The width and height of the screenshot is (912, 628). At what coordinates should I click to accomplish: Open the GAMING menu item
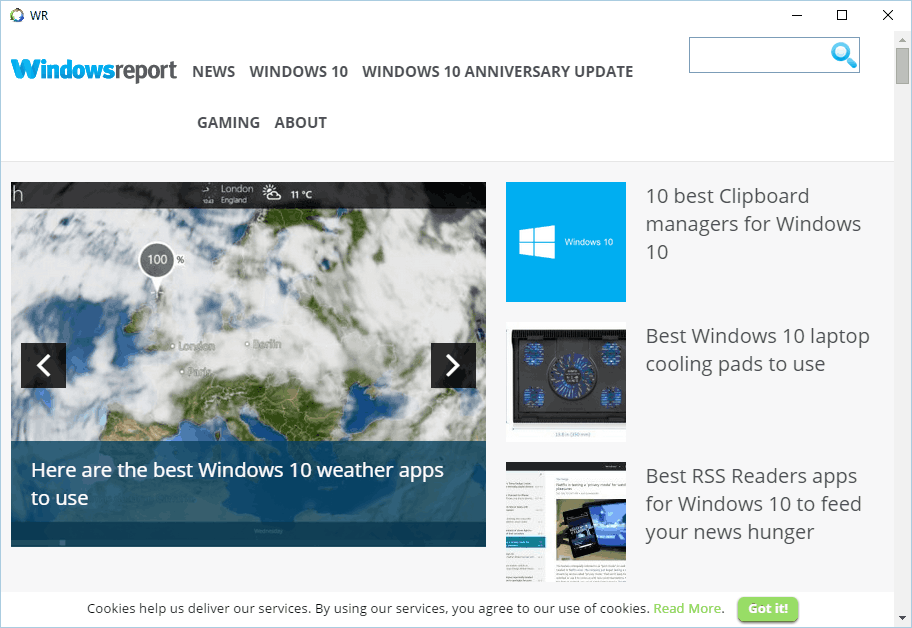229,123
